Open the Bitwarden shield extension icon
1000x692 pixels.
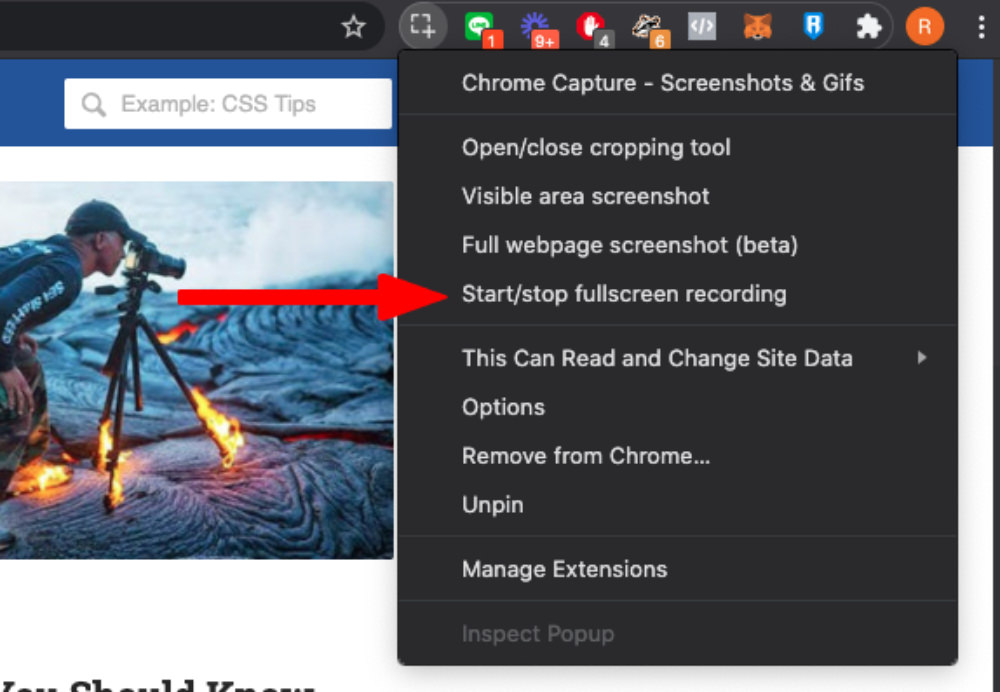813,27
